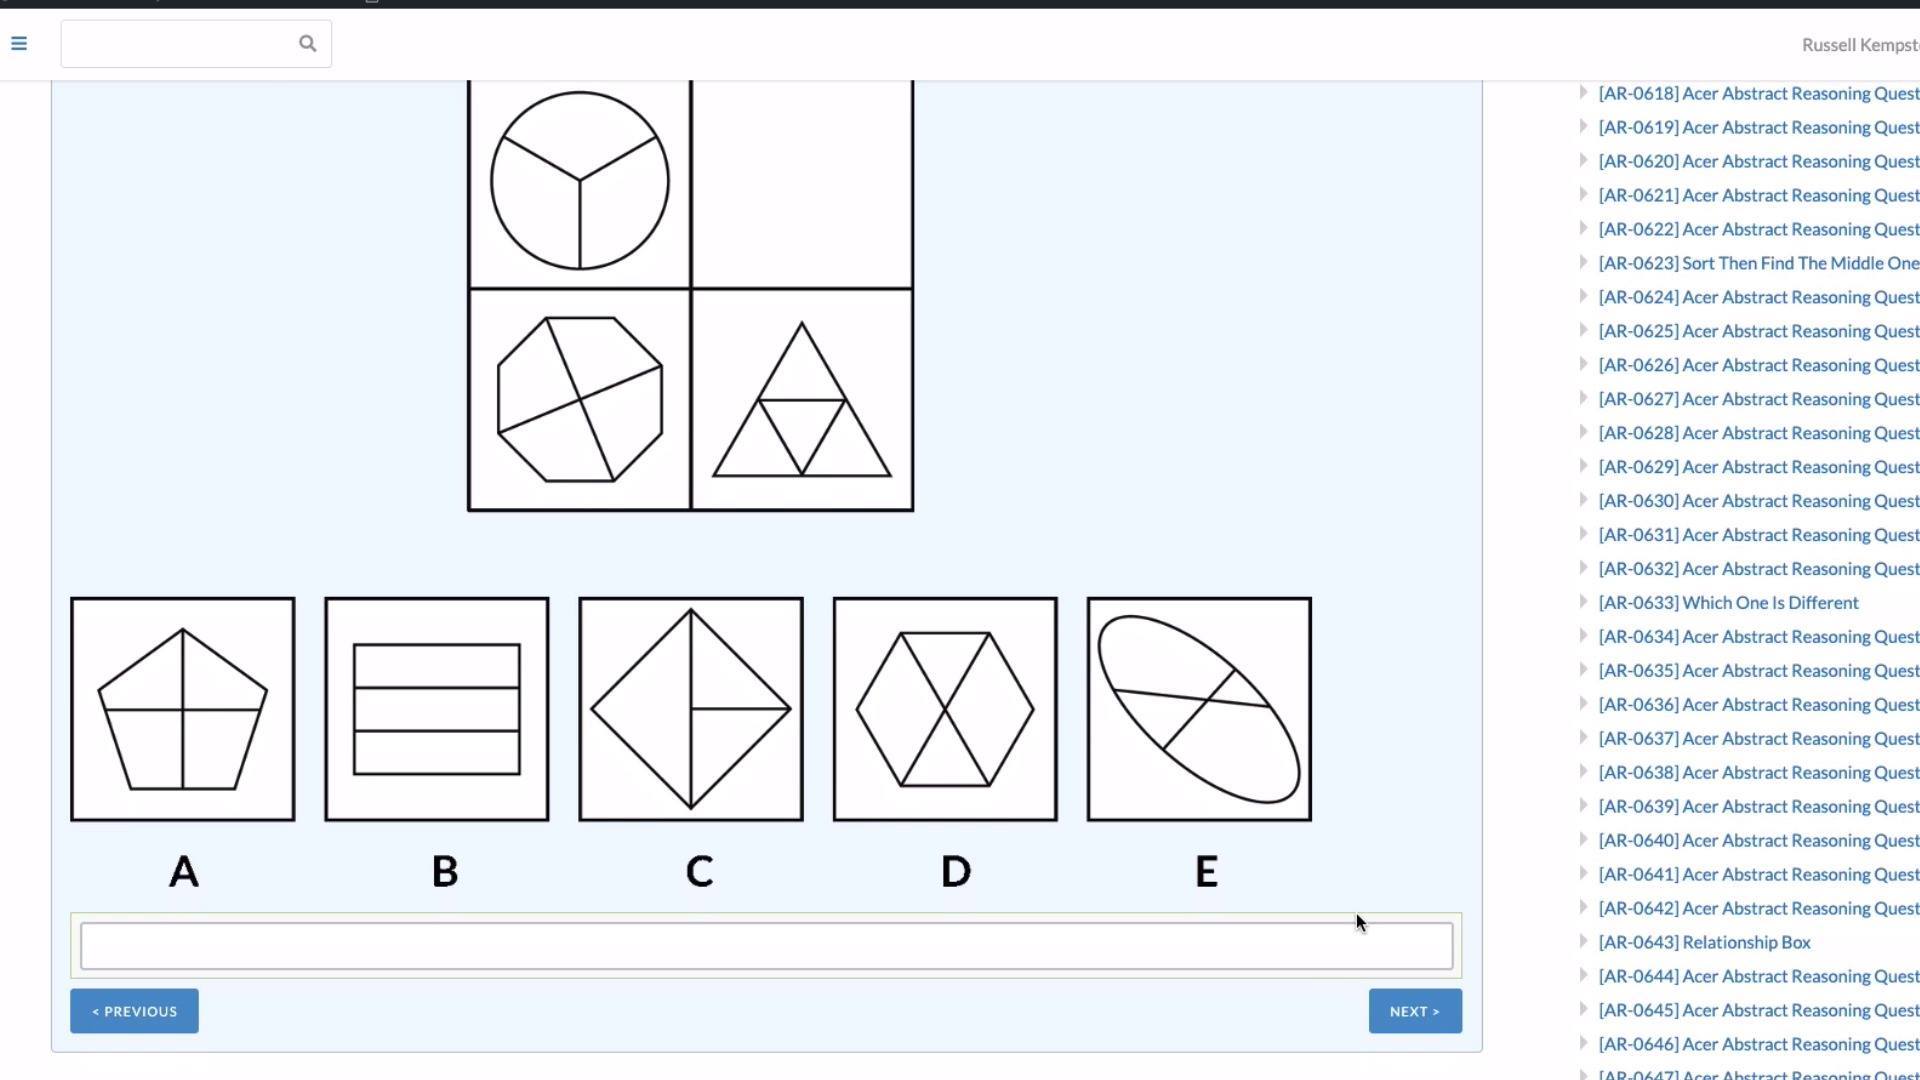Select the ellipse figure option E
This screenshot has width=1920, height=1080.
[x=1199, y=709]
